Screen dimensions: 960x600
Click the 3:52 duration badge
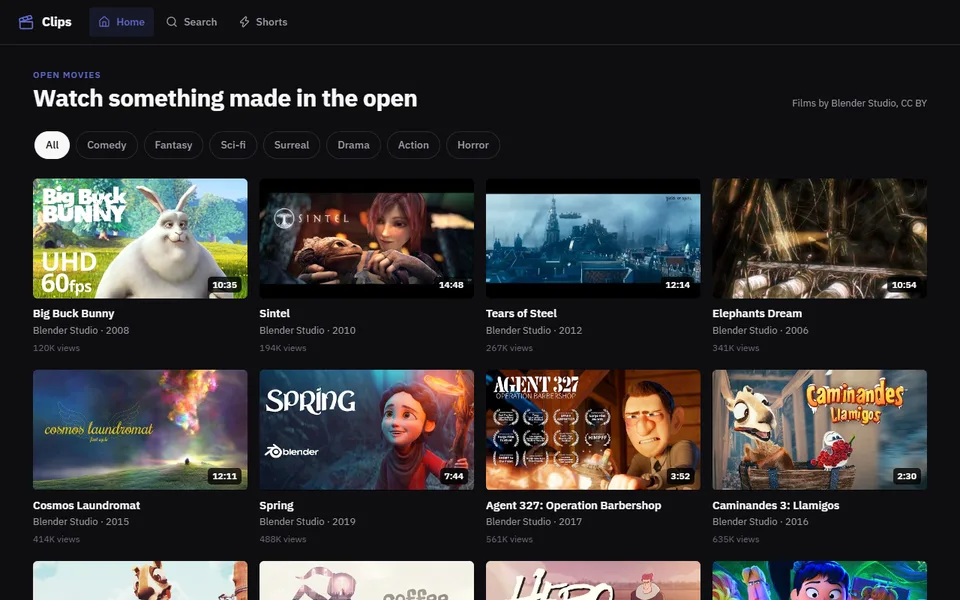click(680, 476)
